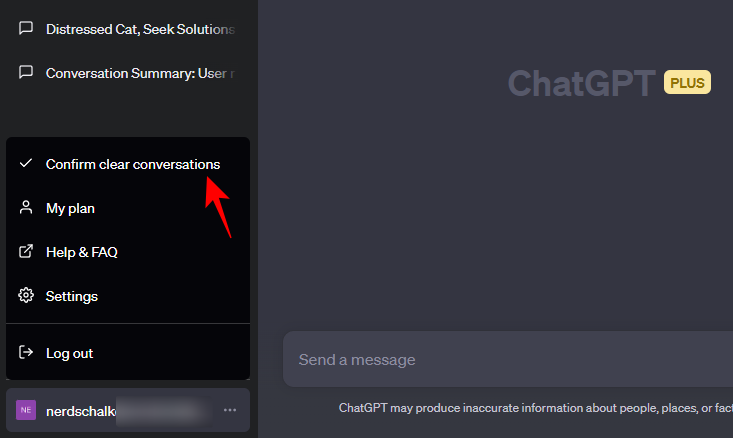This screenshot has width=733, height=438.
Task: Click the ChatGPT heading text
Action: click(x=582, y=84)
